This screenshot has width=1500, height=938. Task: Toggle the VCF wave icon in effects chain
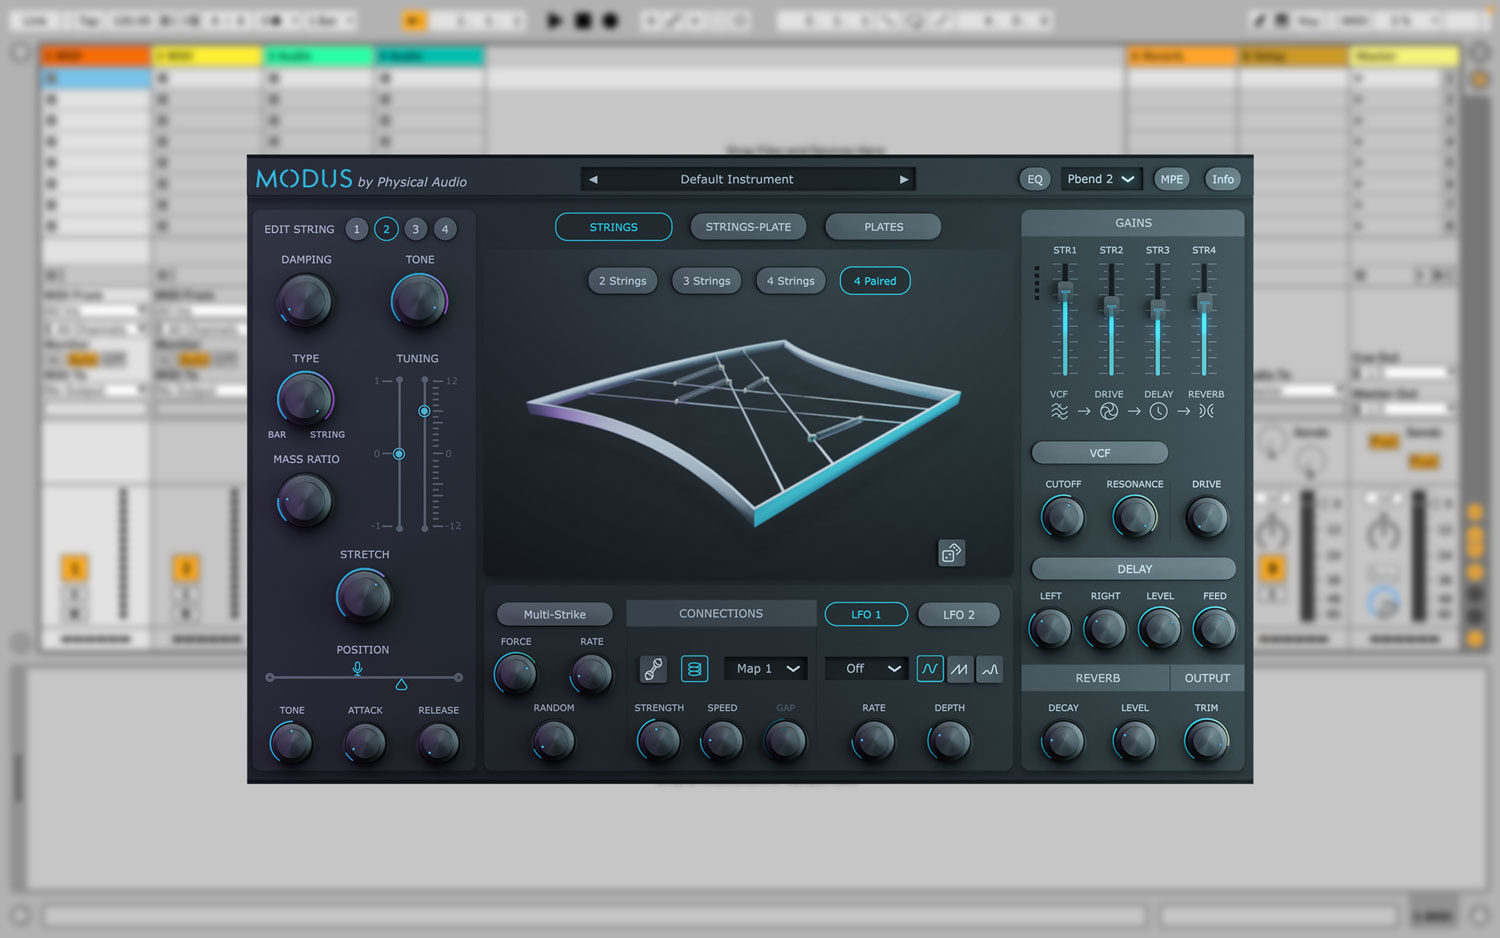[1059, 411]
